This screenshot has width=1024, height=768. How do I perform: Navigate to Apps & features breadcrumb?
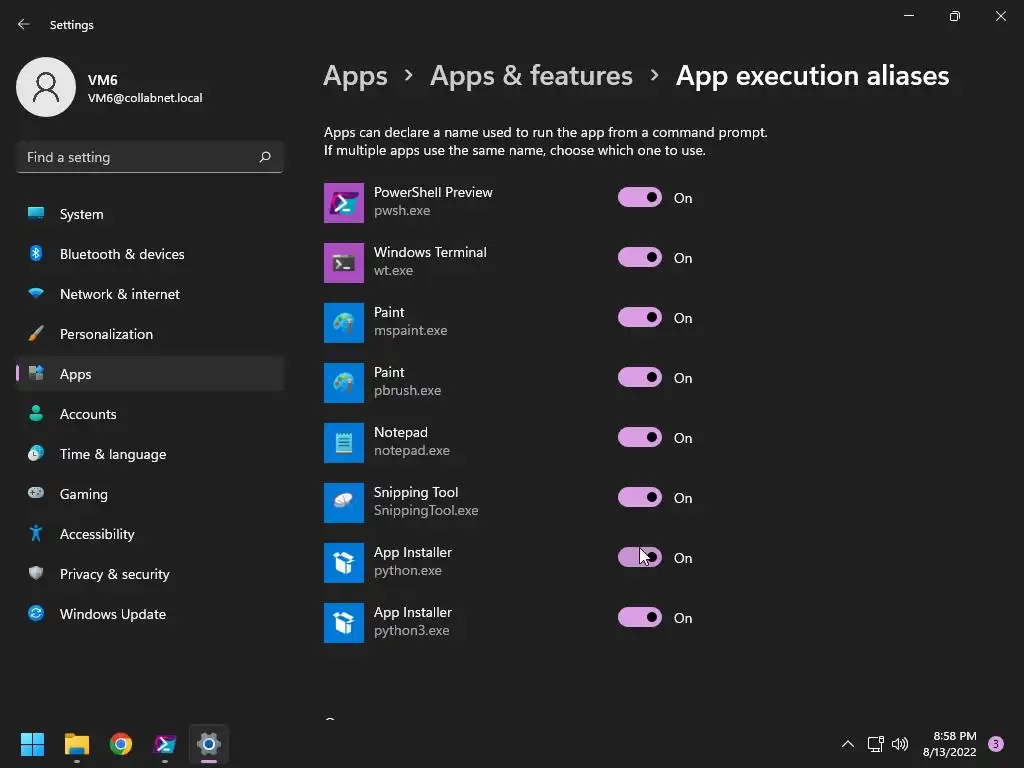click(x=531, y=76)
